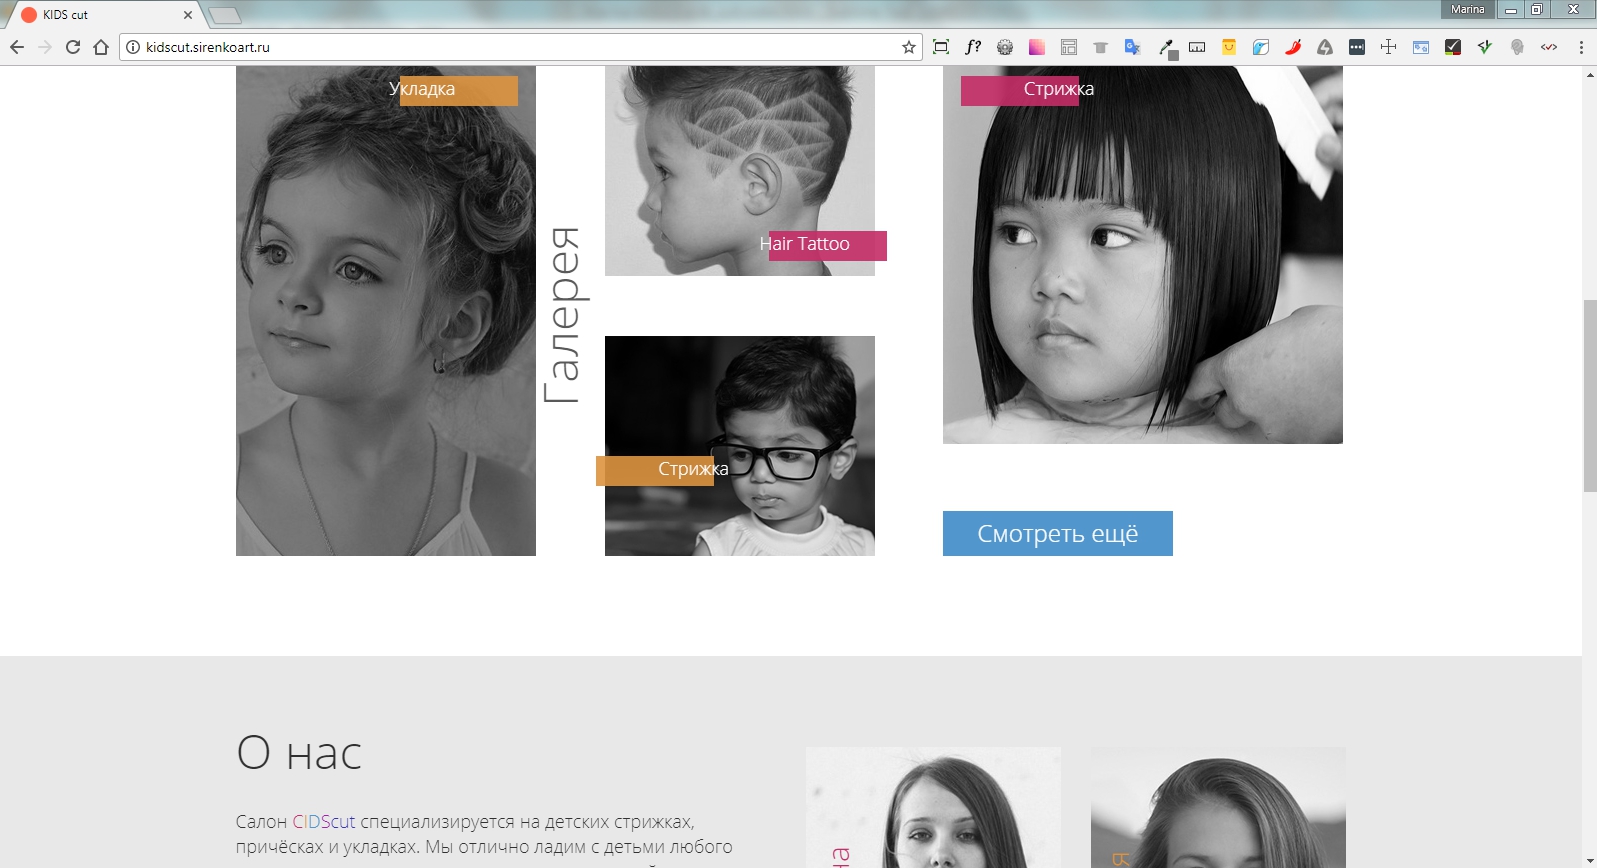Open the blue window resizer extension
1597x868 pixels.
pyautogui.click(x=1421, y=47)
